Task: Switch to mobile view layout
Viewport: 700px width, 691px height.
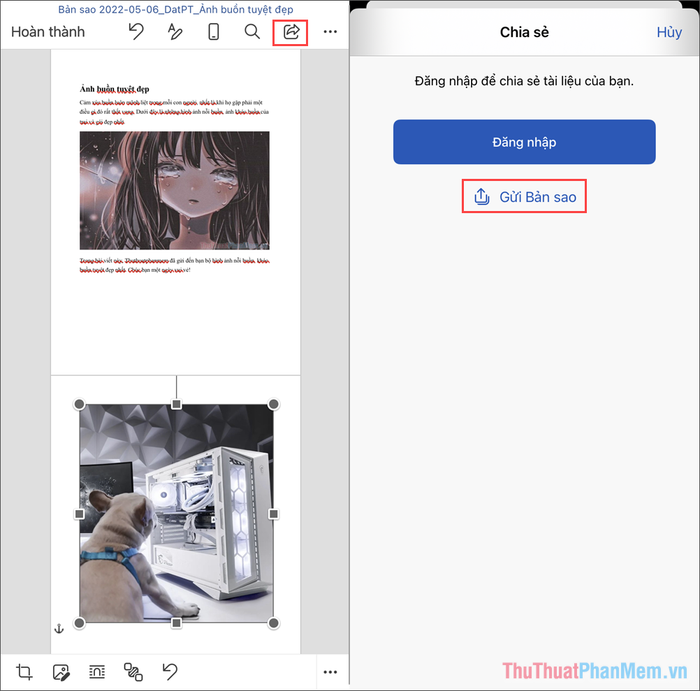Action: click(213, 32)
